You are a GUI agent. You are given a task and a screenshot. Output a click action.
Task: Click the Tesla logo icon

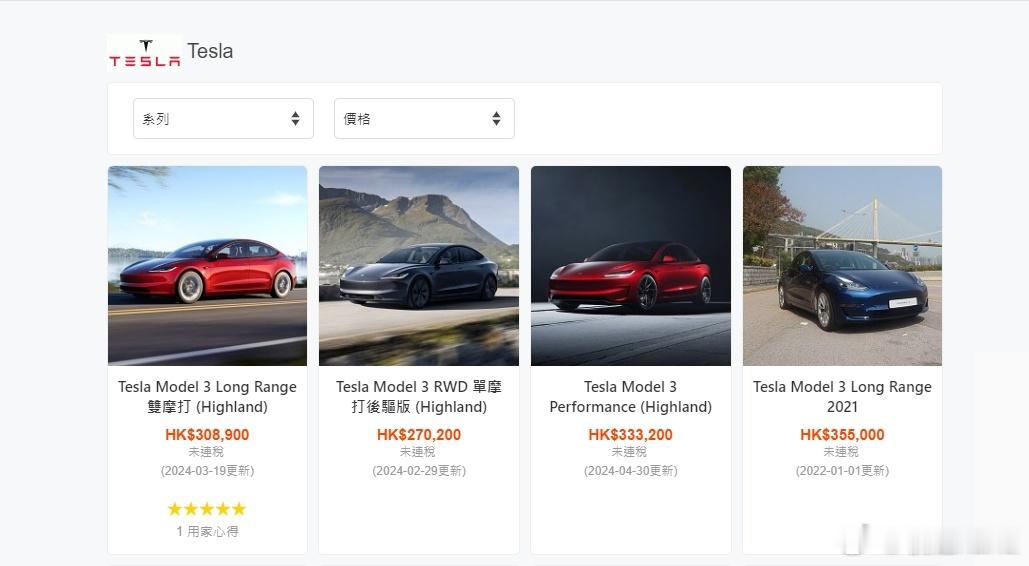144,53
